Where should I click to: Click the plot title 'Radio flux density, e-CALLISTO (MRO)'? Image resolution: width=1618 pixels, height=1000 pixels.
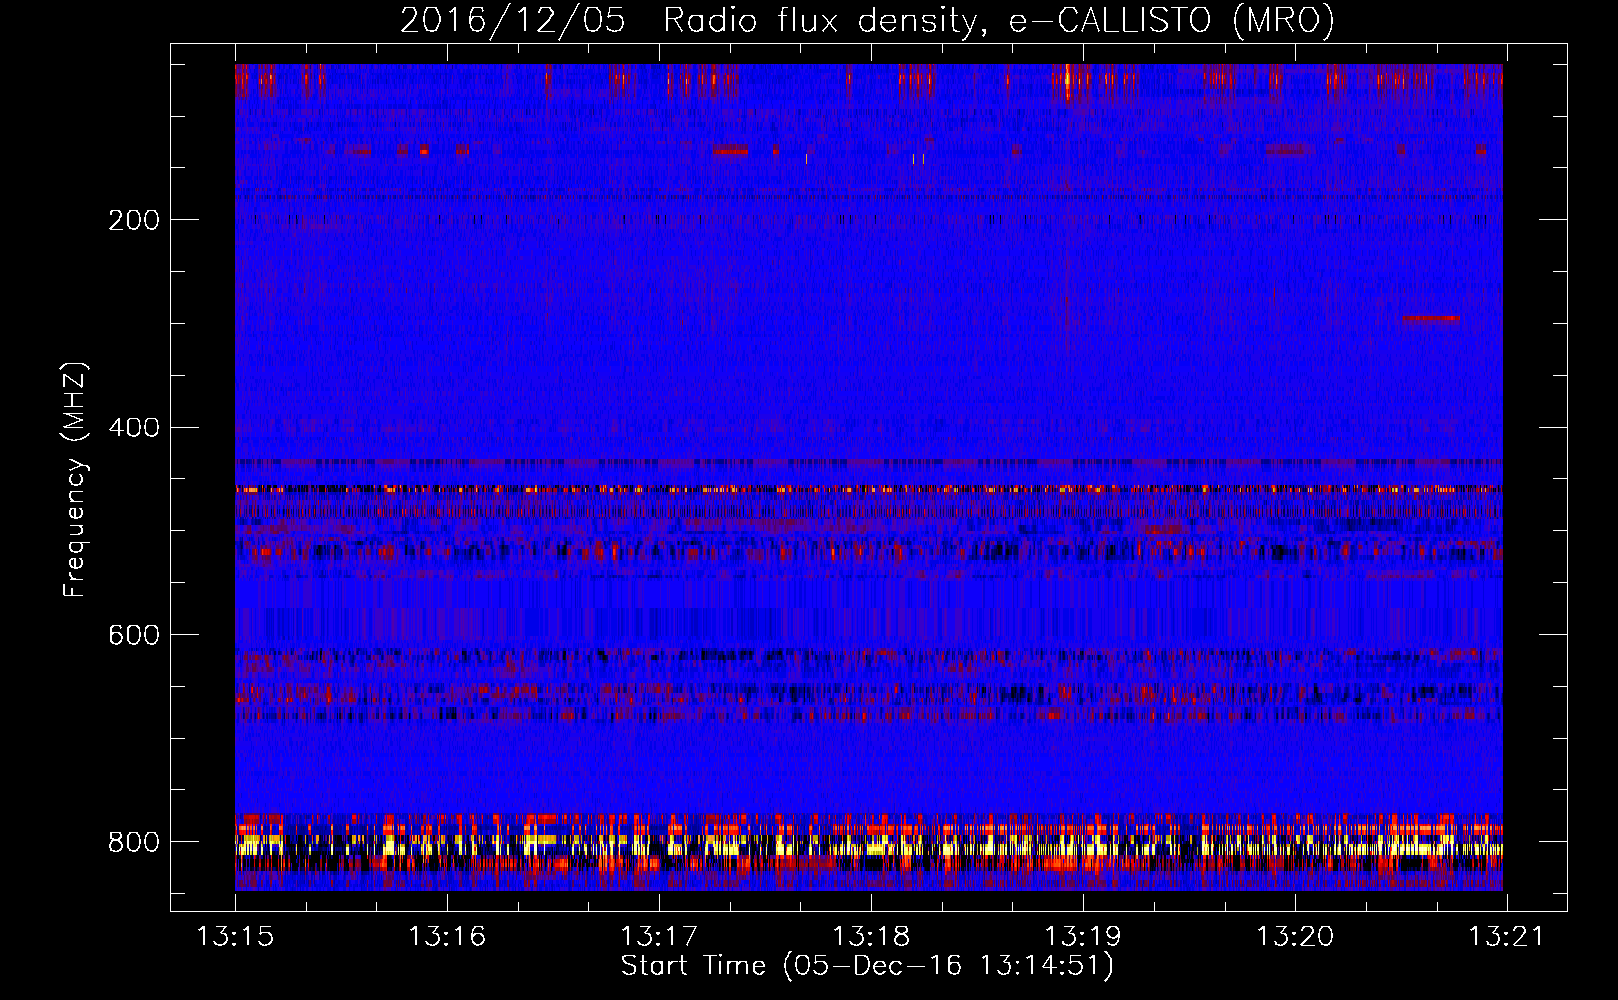click(x=998, y=21)
